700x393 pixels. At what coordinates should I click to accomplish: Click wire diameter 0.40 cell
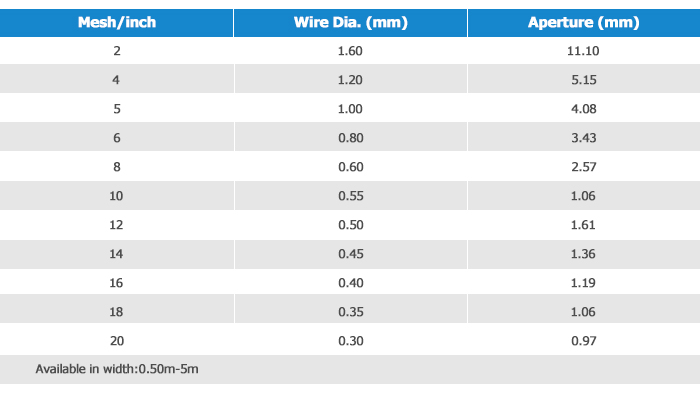[x=350, y=282]
